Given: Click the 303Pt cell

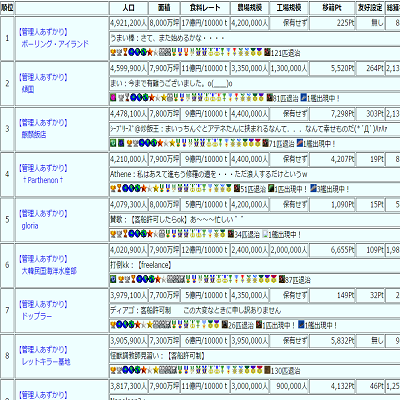Looking at the screenshot, I should (x=370, y=114).
